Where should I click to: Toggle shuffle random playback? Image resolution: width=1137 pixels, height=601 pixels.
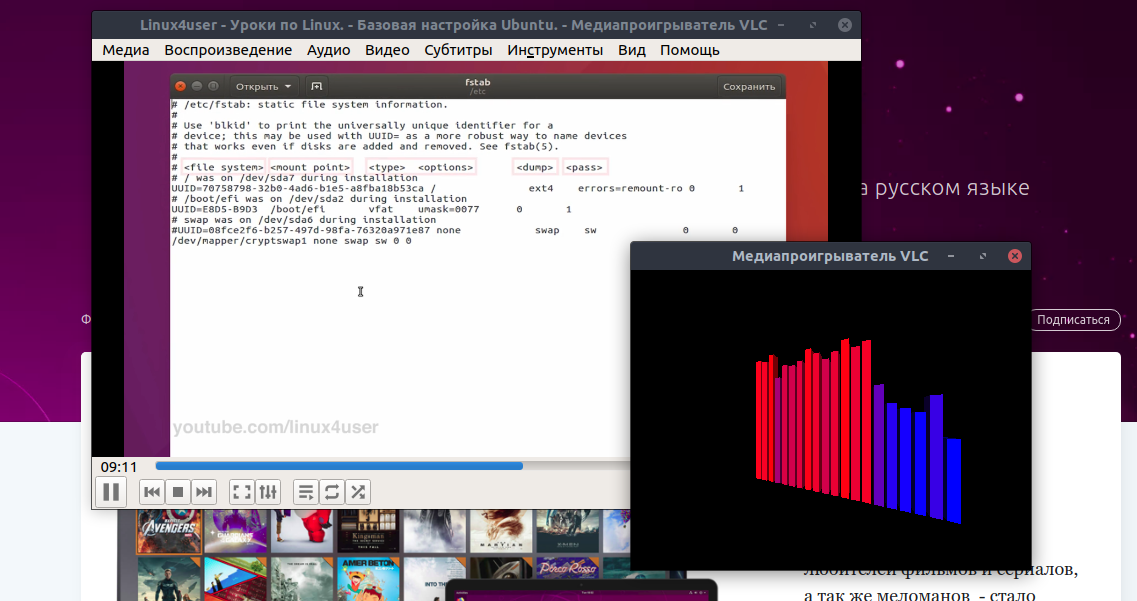tap(358, 491)
